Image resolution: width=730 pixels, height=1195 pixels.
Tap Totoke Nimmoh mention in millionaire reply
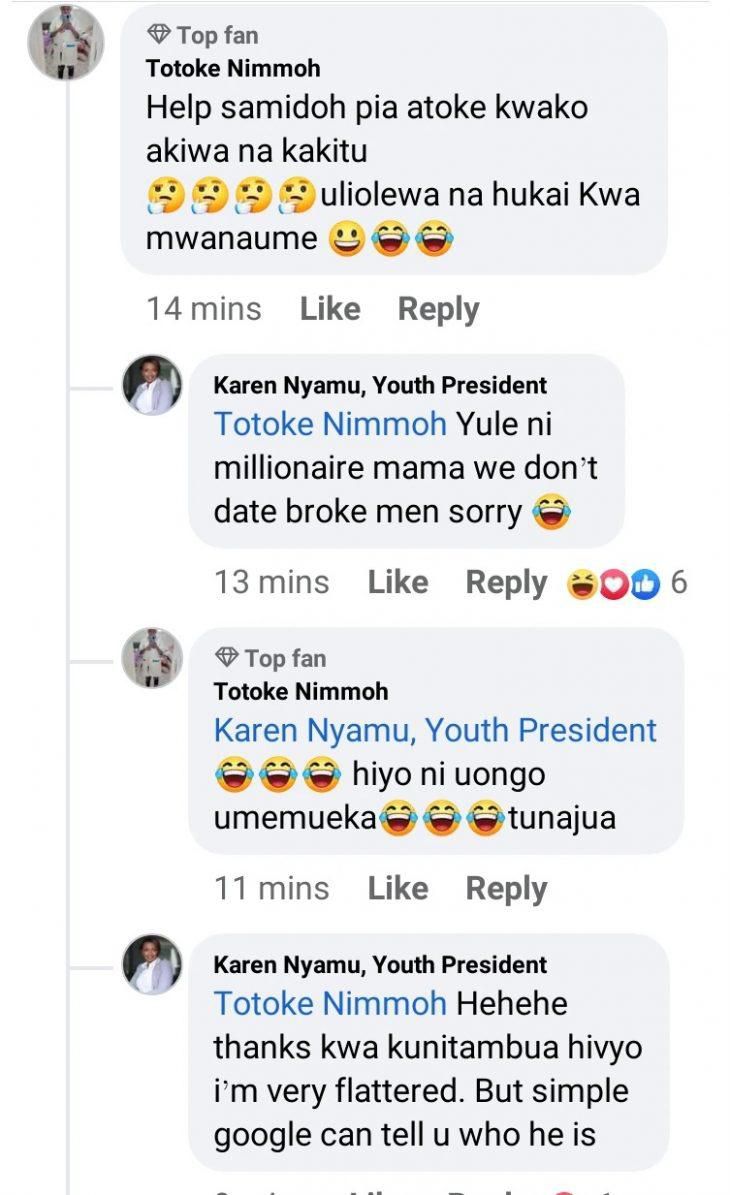(x=330, y=424)
